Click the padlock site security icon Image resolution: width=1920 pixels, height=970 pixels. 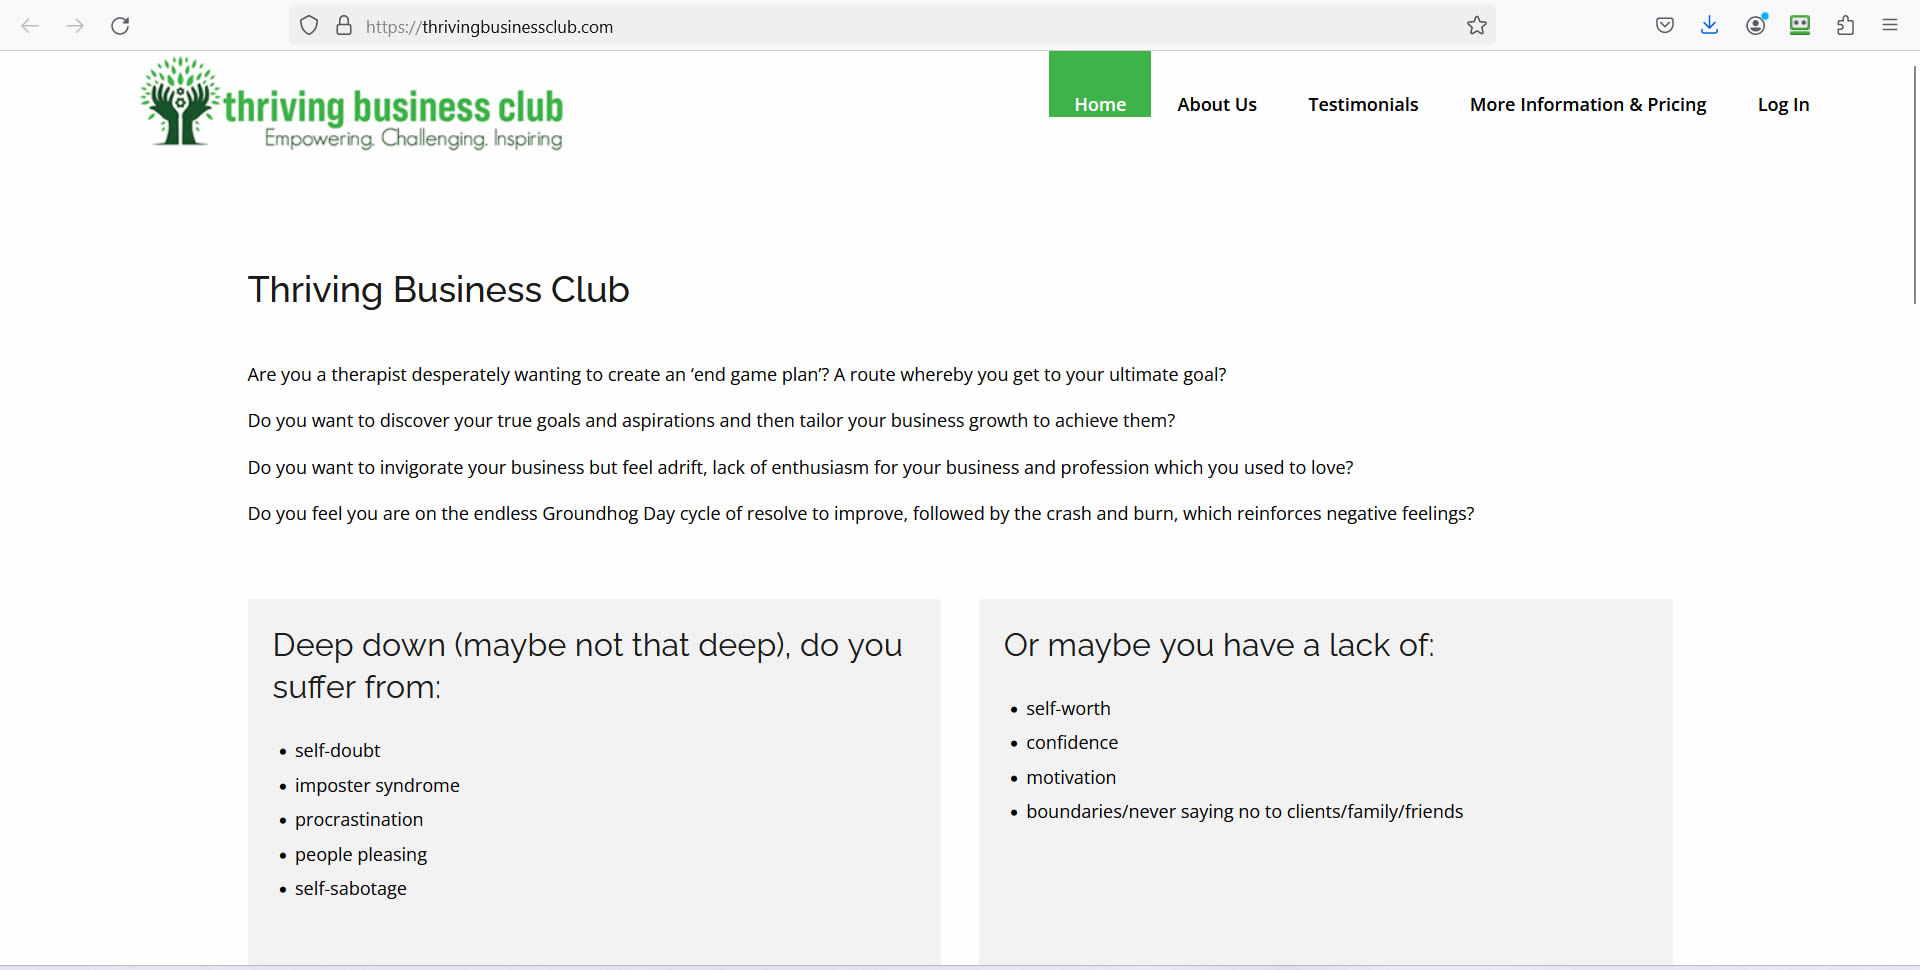pos(344,26)
